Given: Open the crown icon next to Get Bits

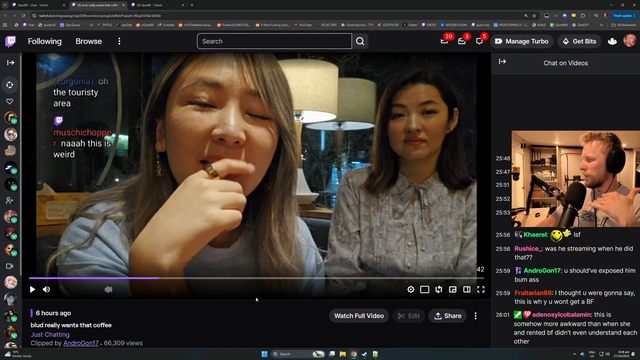Looking at the screenshot, I should (x=612, y=41).
